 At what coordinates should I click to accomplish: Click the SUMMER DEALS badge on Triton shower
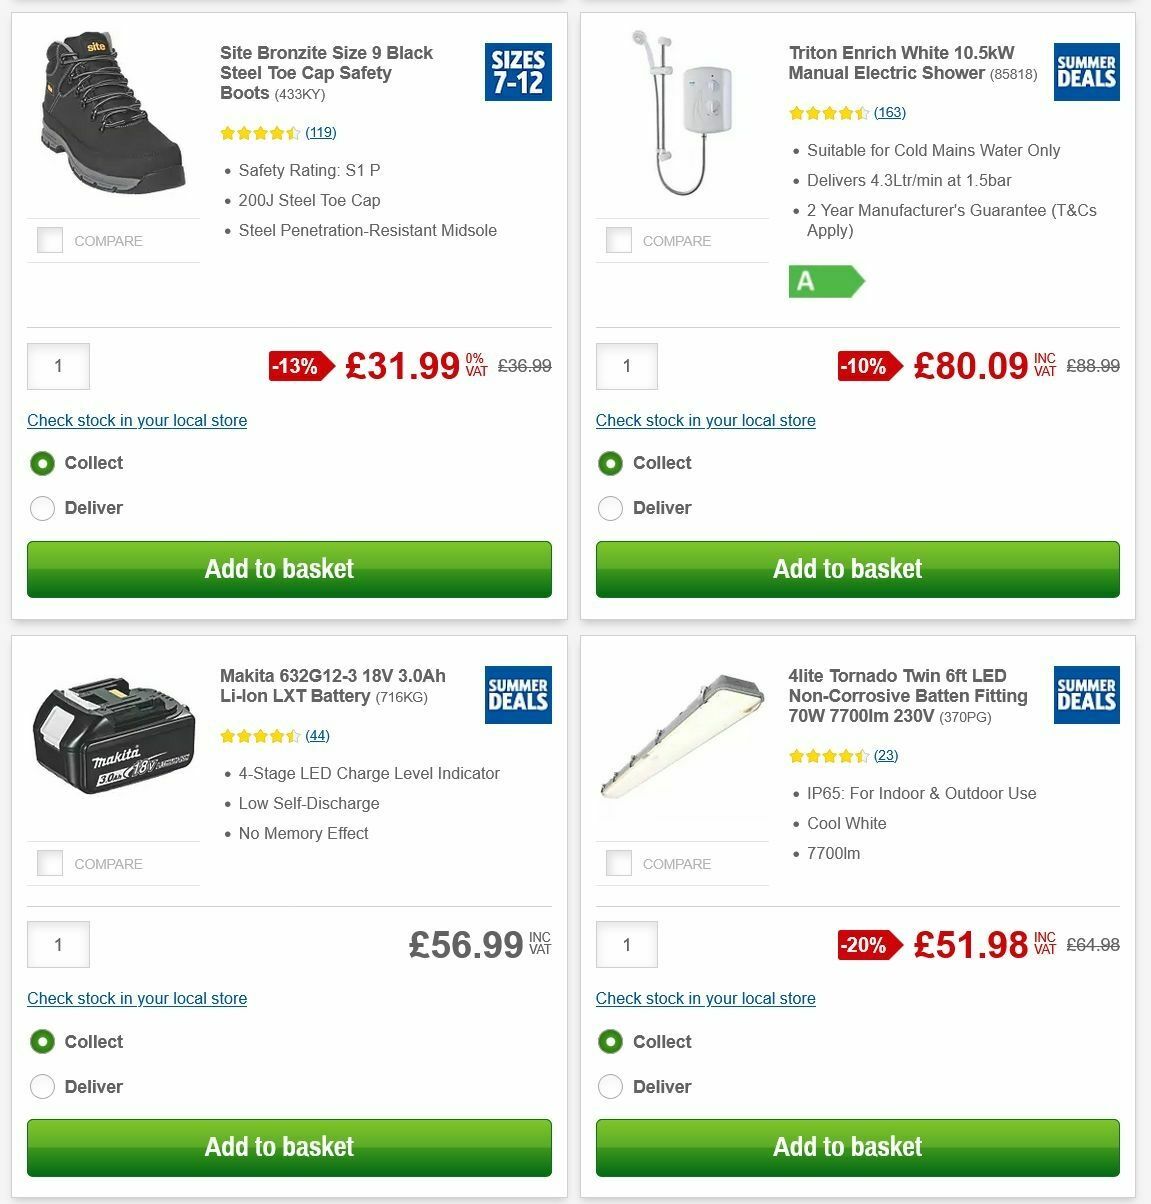tap(1086, 72)
